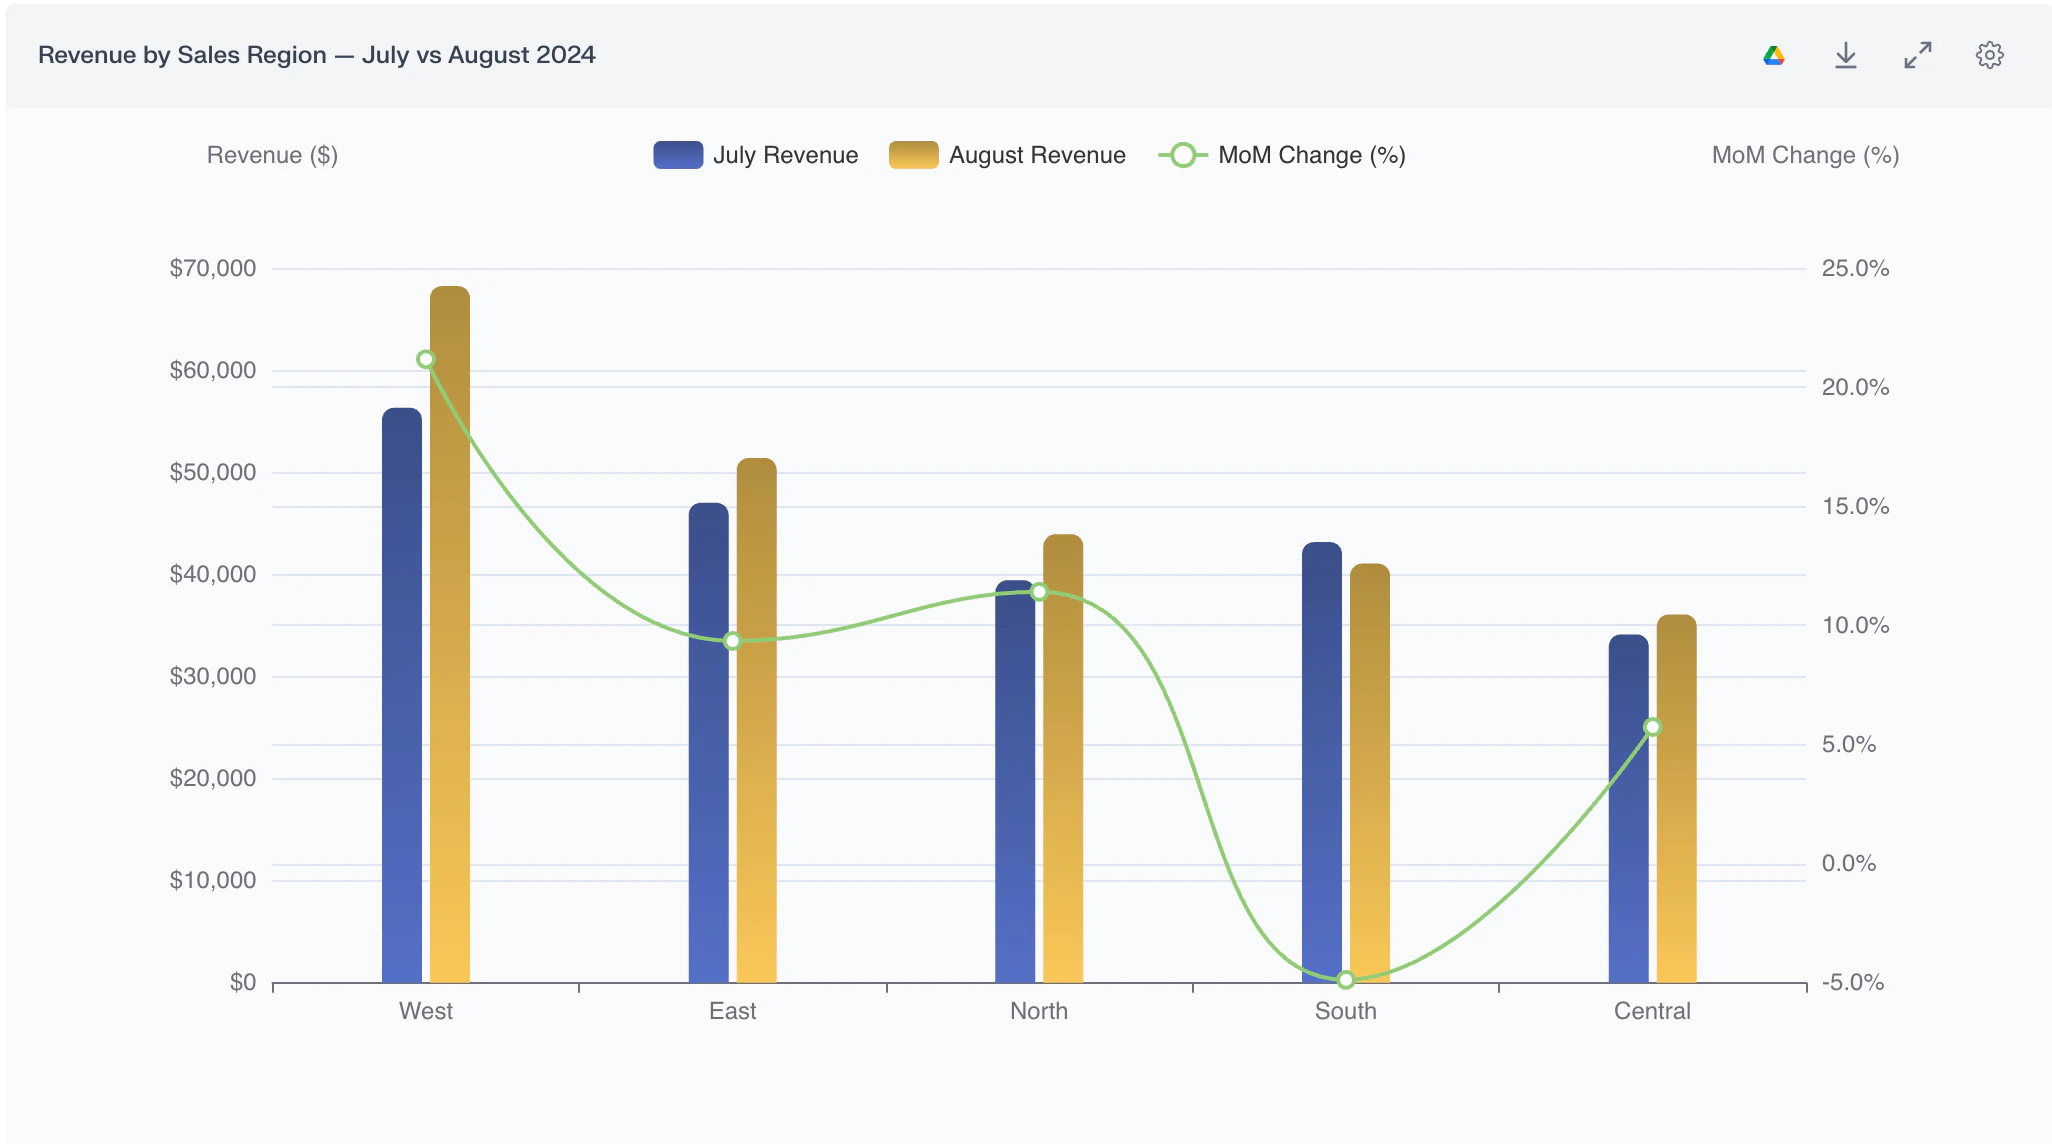The width and height of the screenshot is (2052, 1144).
Task: Click the 15.0% right axis label
Action: pyautogui.click(x=1856, y=506)
